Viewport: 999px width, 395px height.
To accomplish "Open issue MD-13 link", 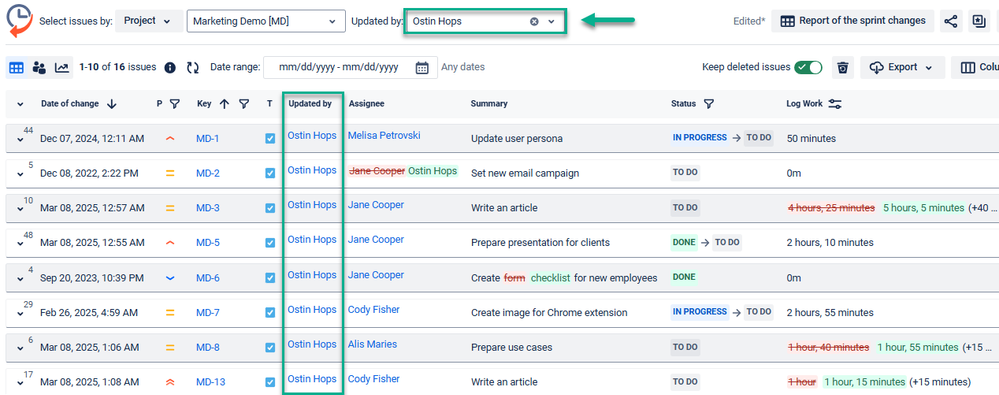I will 210,382.
